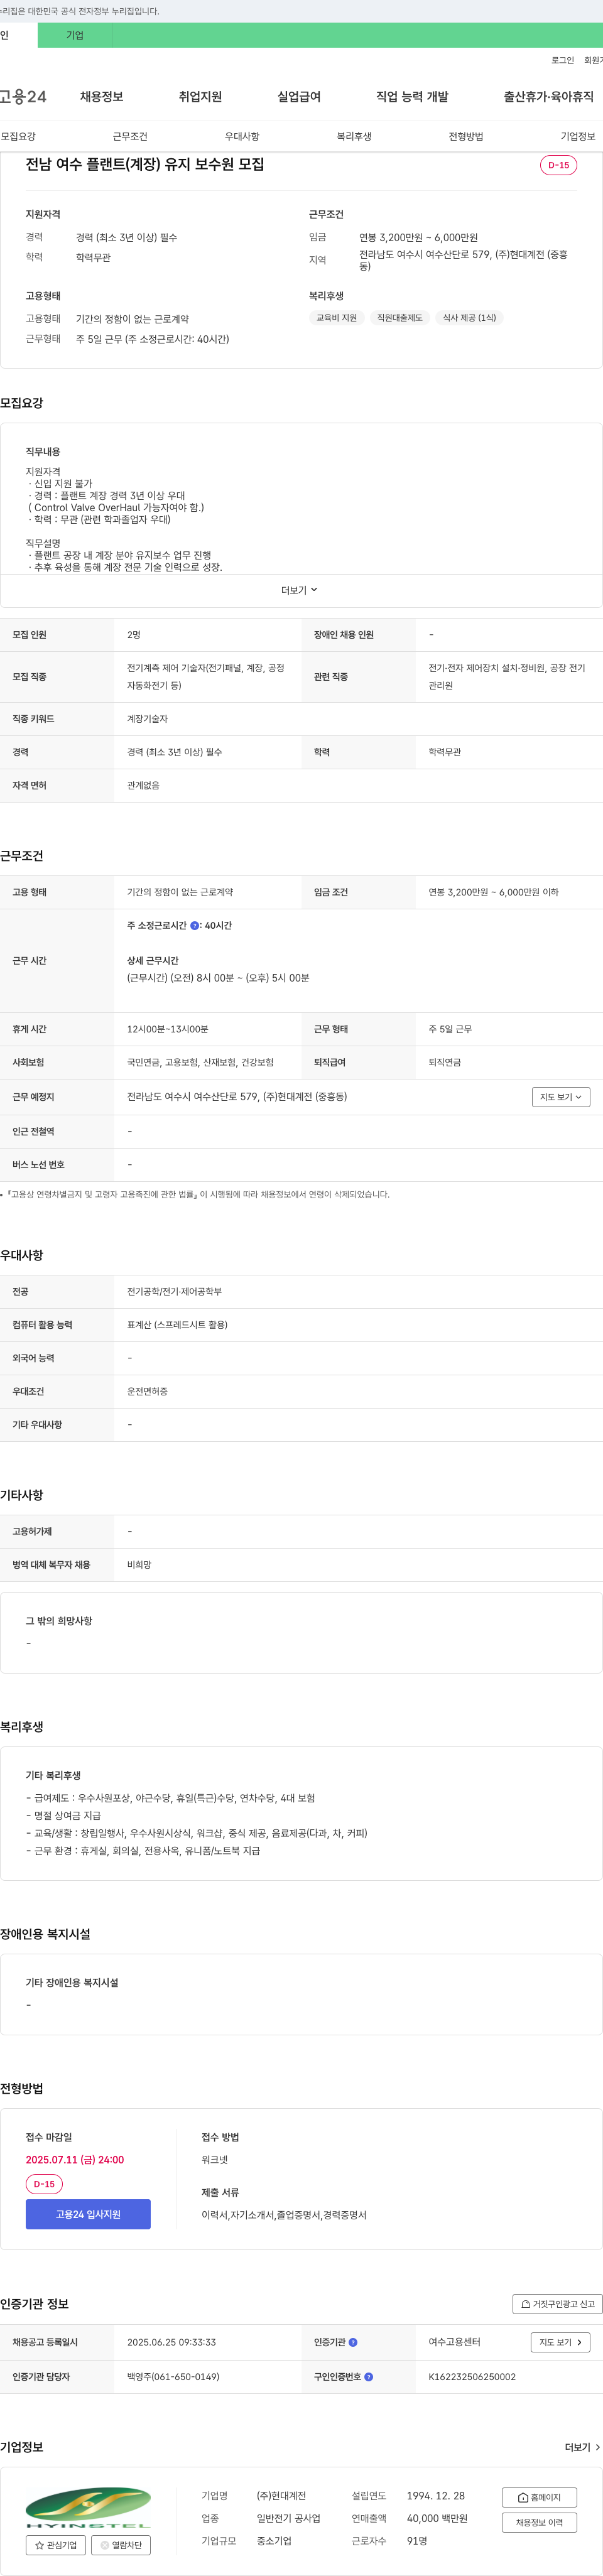Screen dimensions: 603x2576
Task: Click the help icon next to 구인인증번호
Action: click(x=369, y=2377)
